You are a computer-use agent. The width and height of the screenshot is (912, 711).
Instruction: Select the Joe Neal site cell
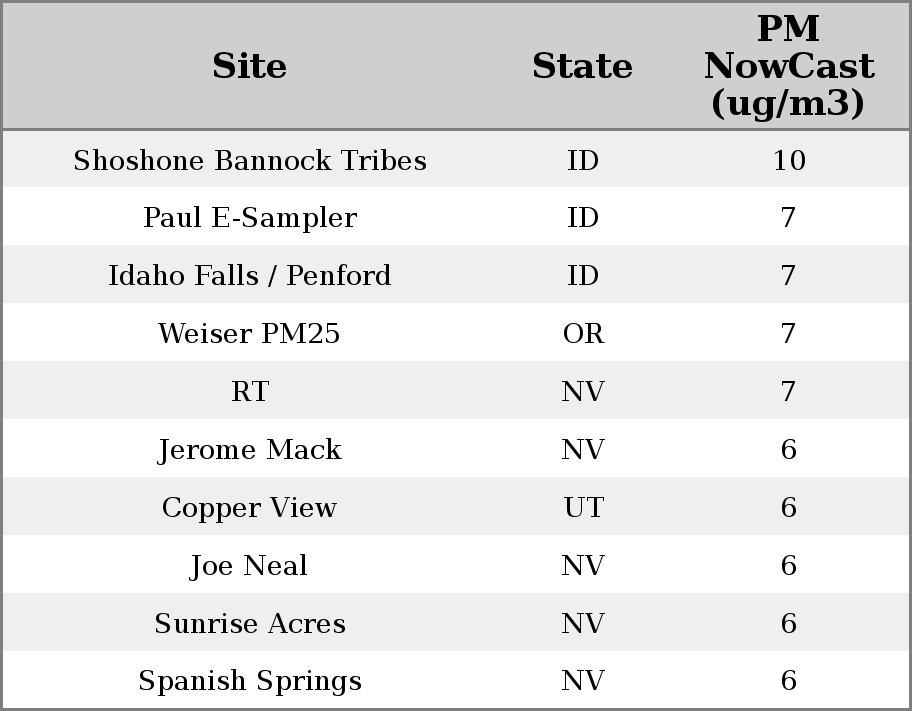[x=250, y=566]
